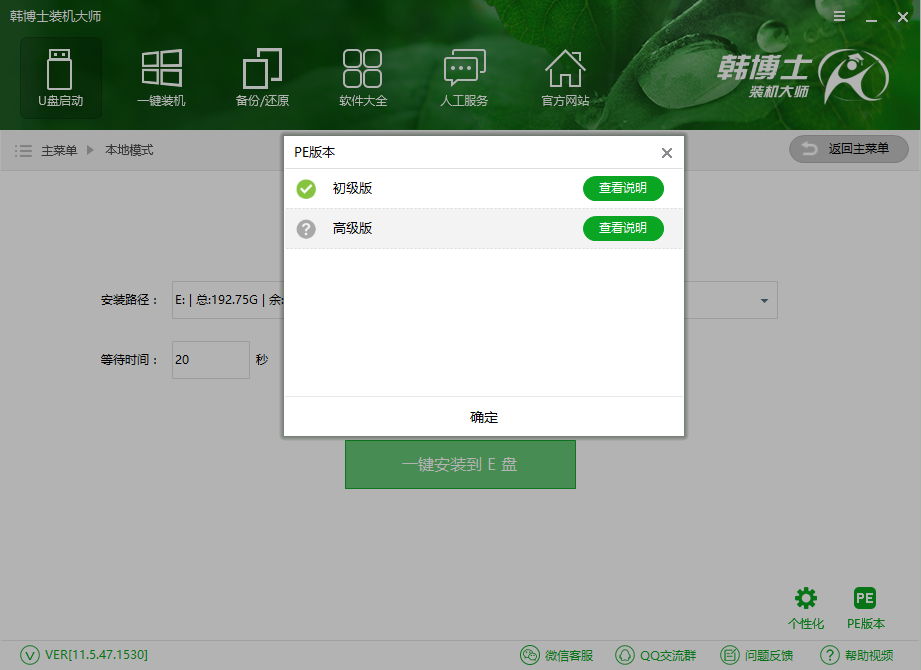The height and width of the screenshot is (670, 921).
Task: Open 个性化 customization settings
Action: click(x=806, y=605)
